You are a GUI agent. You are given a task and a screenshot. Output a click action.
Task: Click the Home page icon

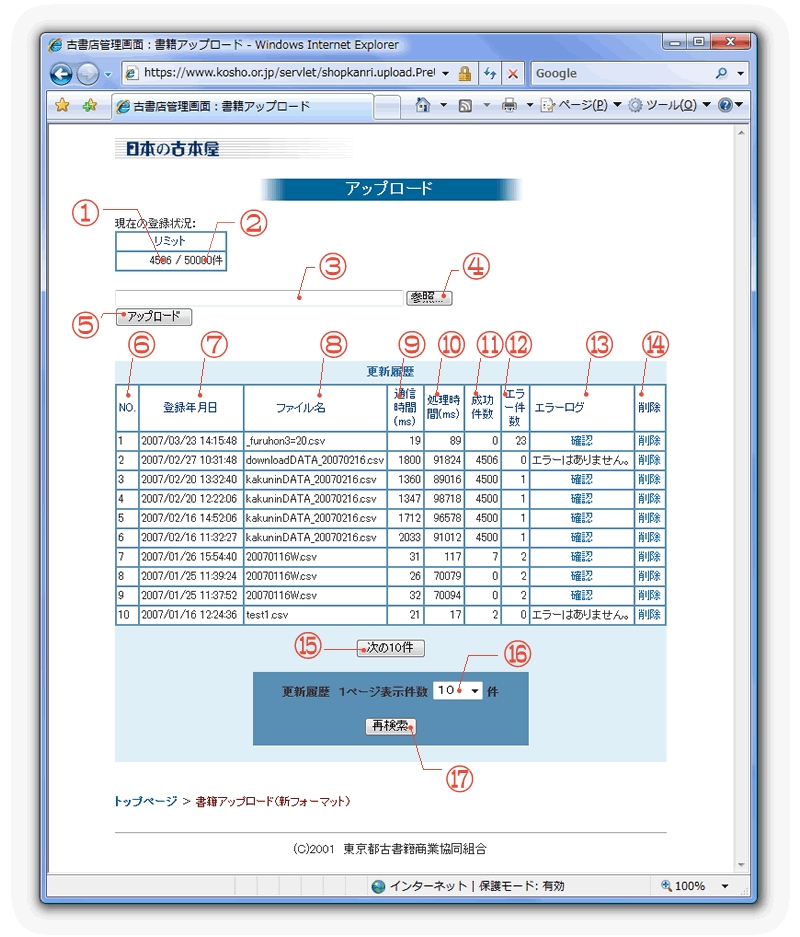tap(423, 105)
